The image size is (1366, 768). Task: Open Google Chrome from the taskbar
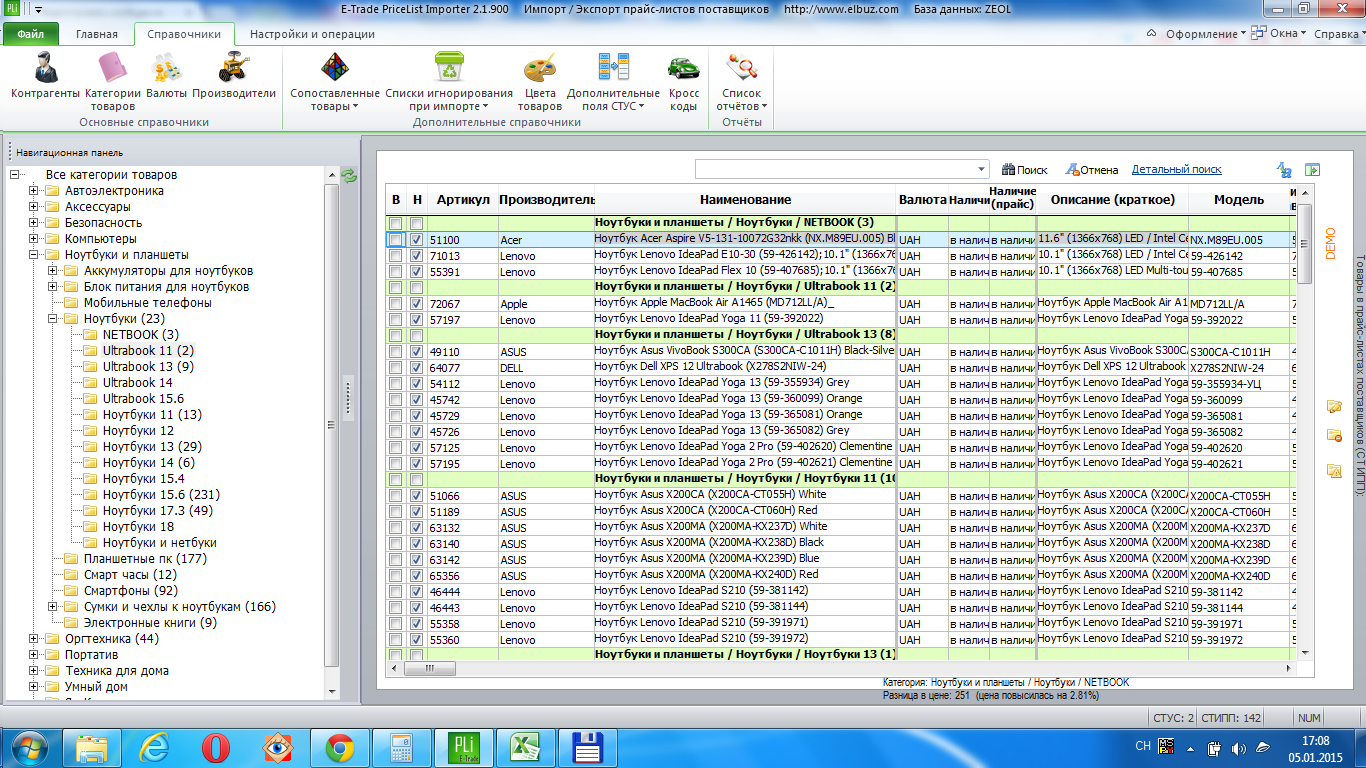point(340,747)
